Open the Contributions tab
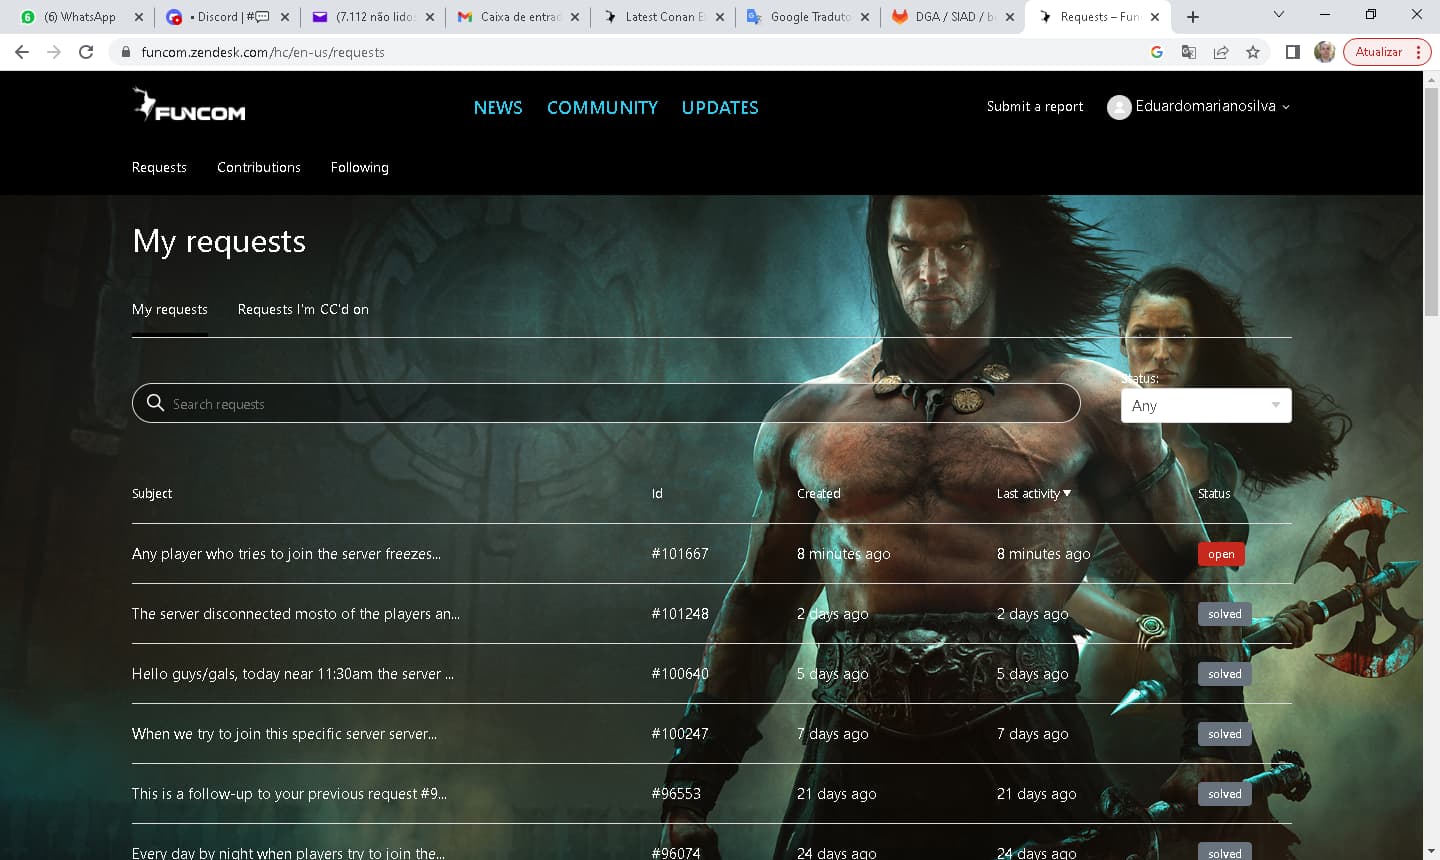Image resolution: width=1440 pixels, height=860 pixels. pyautogui.click(x=258, y=167)
